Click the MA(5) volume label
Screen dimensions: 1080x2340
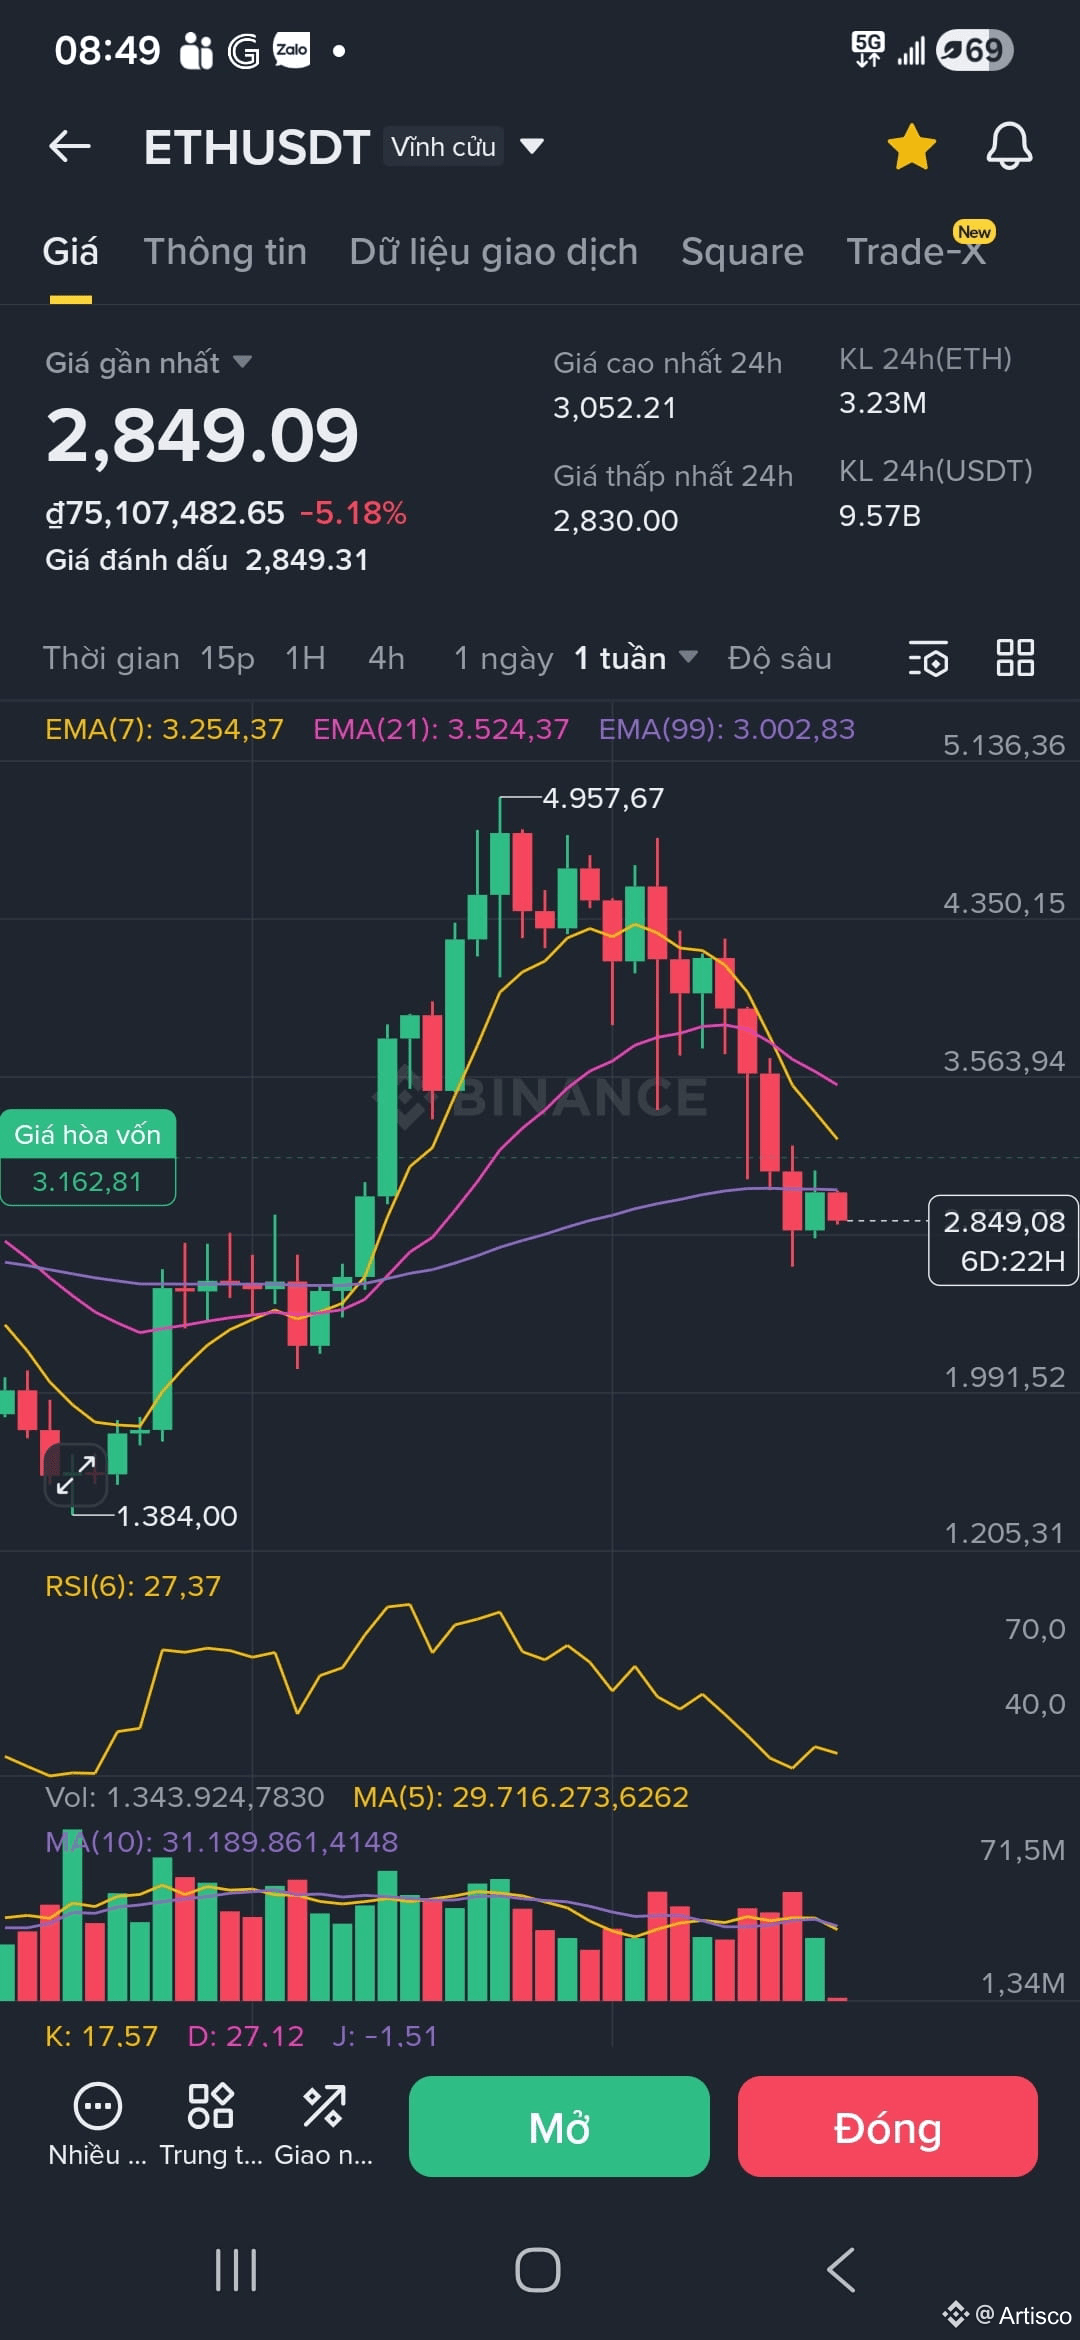(x=521, y=1797)
